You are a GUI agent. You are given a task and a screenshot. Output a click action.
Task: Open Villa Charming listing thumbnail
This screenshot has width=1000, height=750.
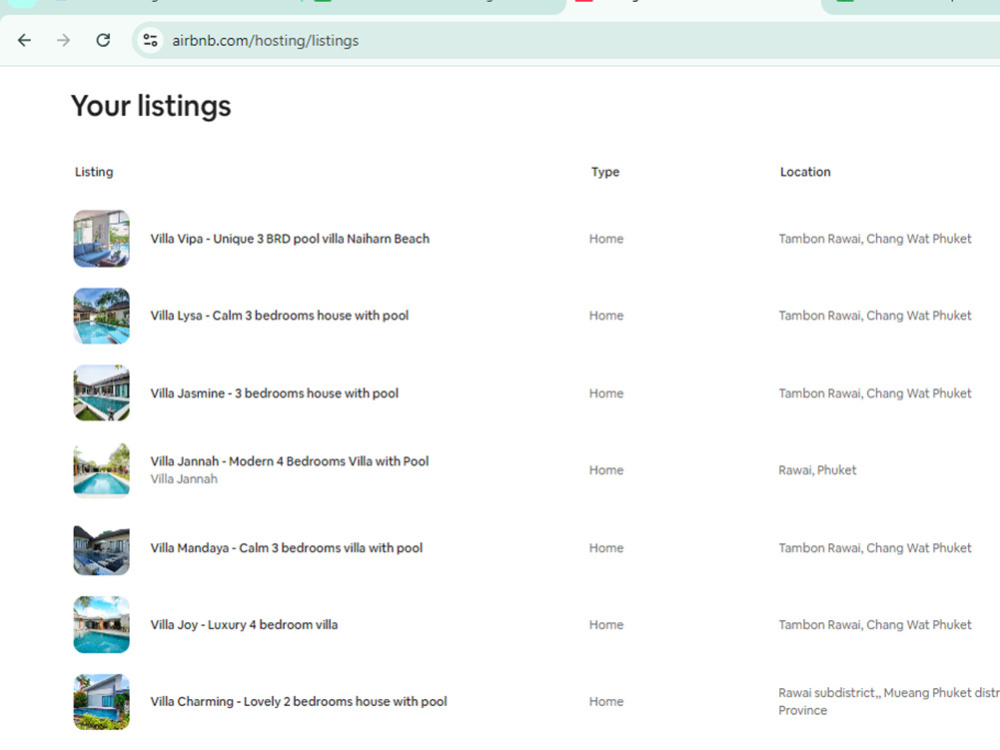click(x=101, y=702)
